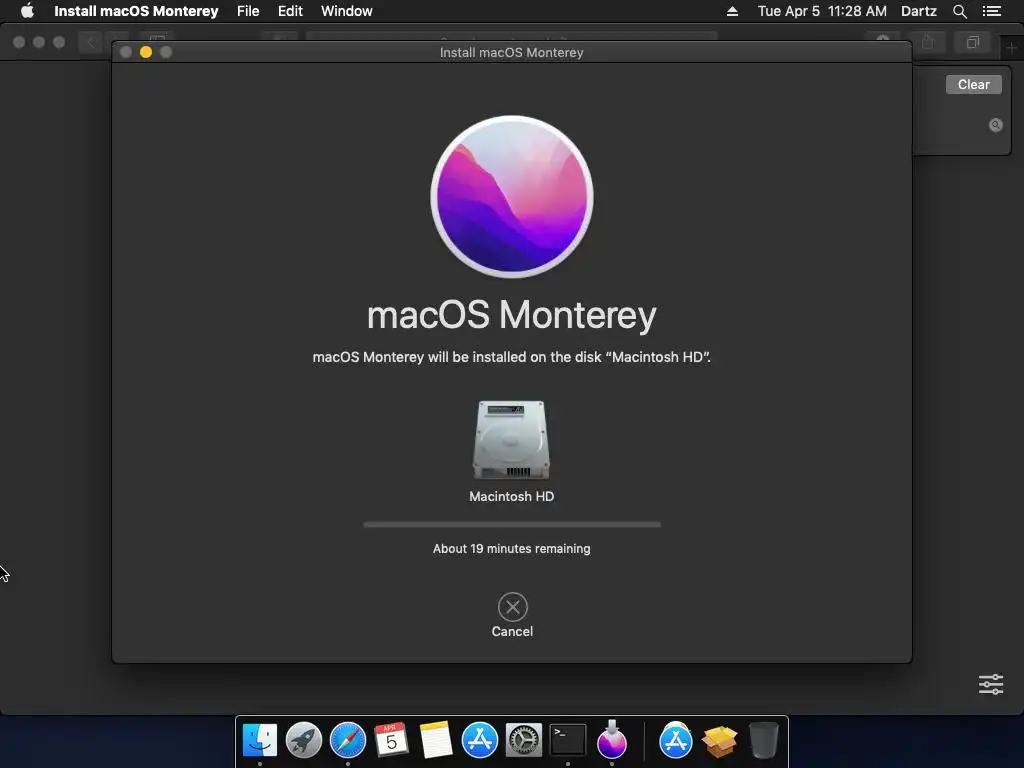
Task: Click the plus new tab button in background window
Action: click(1011, 48)
